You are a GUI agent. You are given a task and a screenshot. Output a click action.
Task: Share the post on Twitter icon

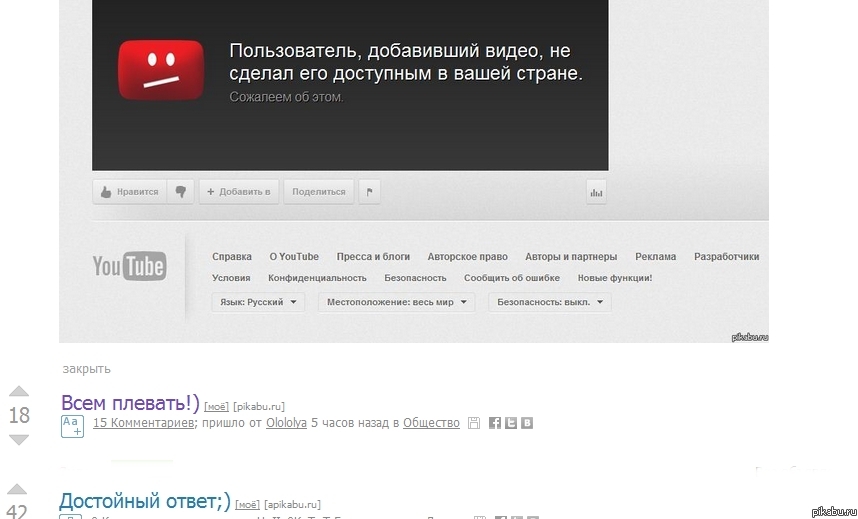tap(511, 423)
